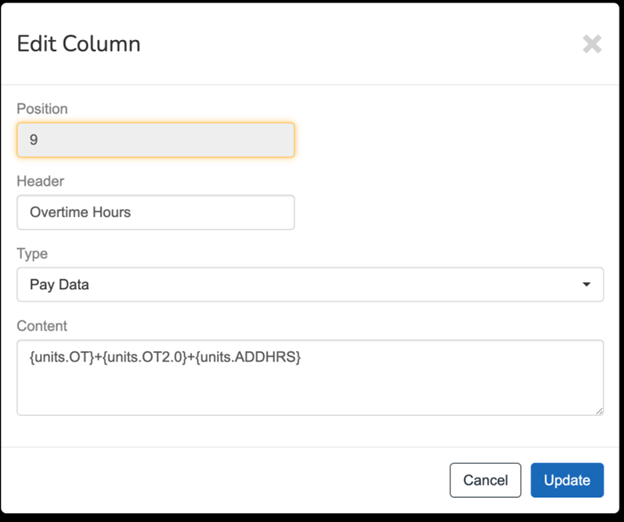Close the Edit Column dialog with X

592,44
